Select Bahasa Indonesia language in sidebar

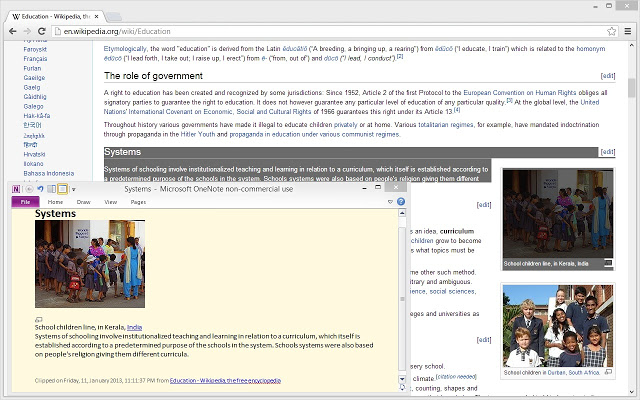tap(49, 173)
